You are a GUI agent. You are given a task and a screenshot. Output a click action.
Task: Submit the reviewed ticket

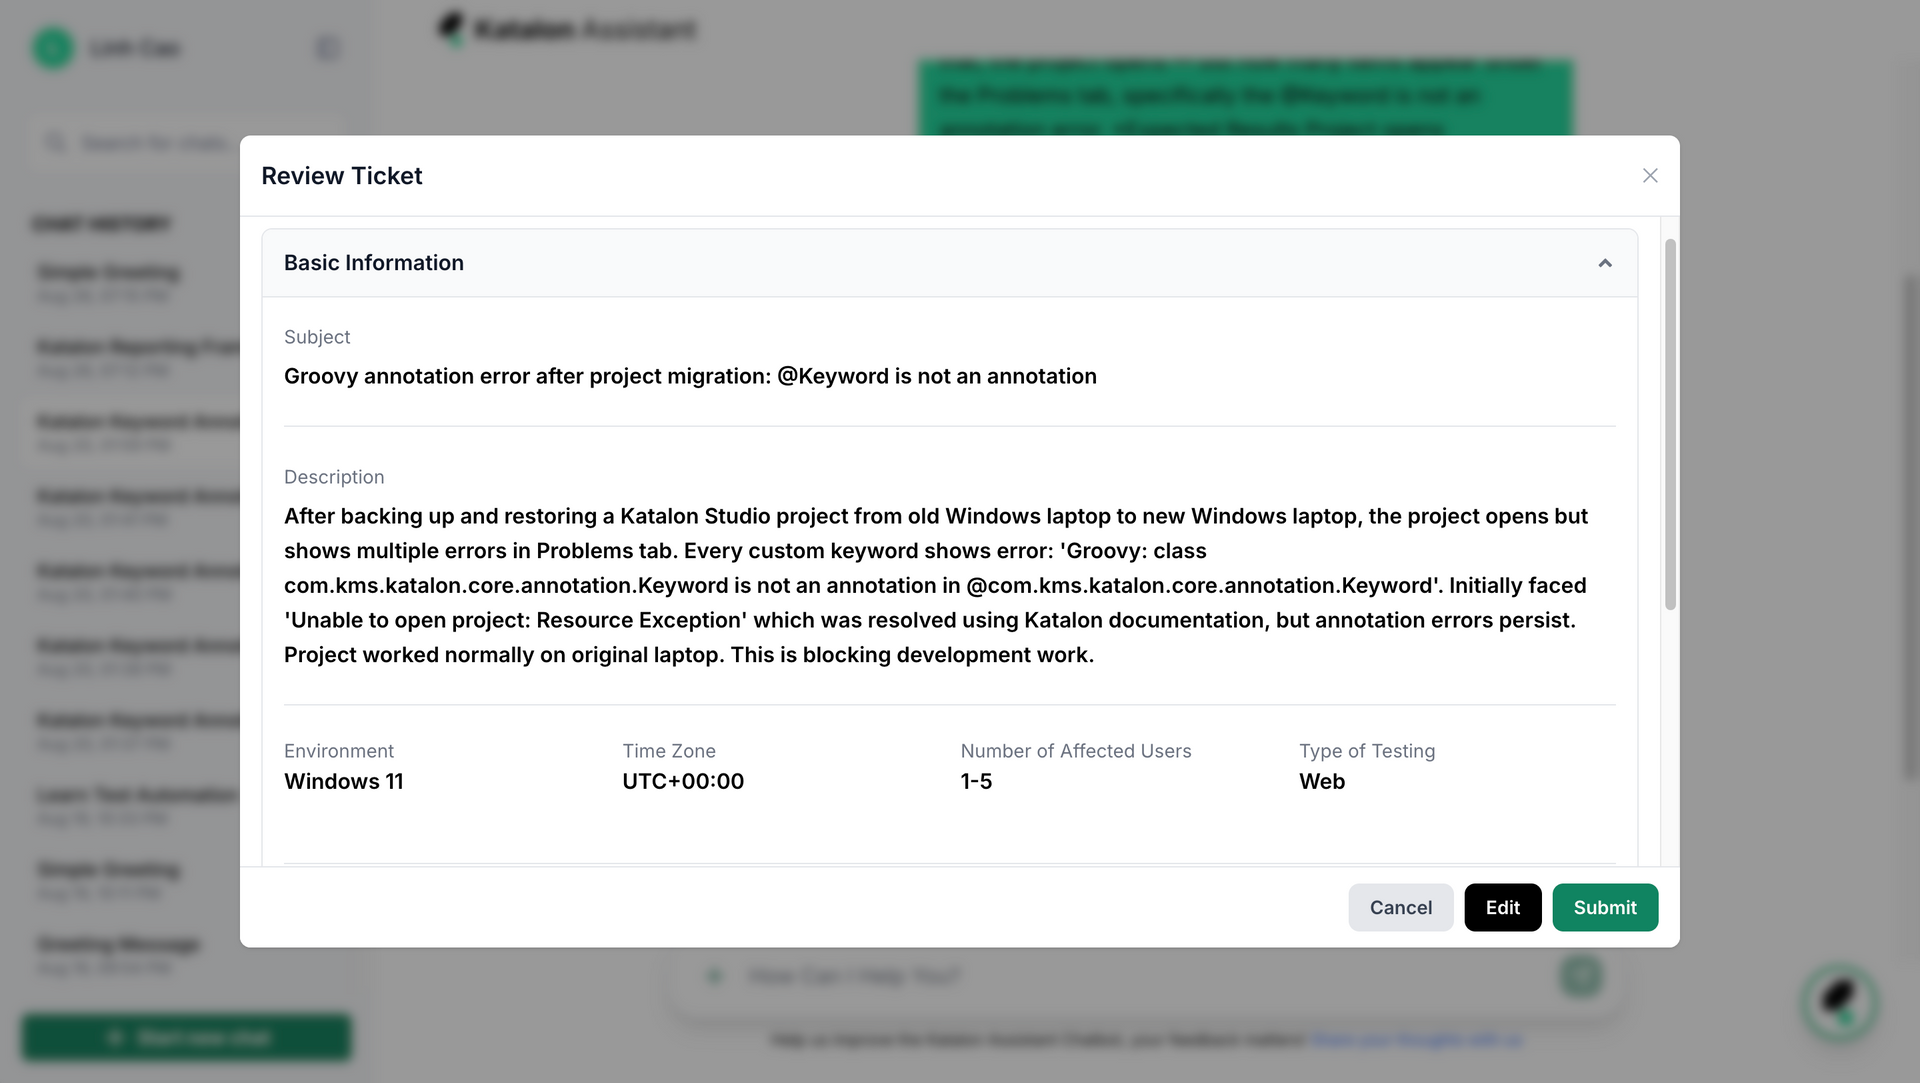(1604, 907)
